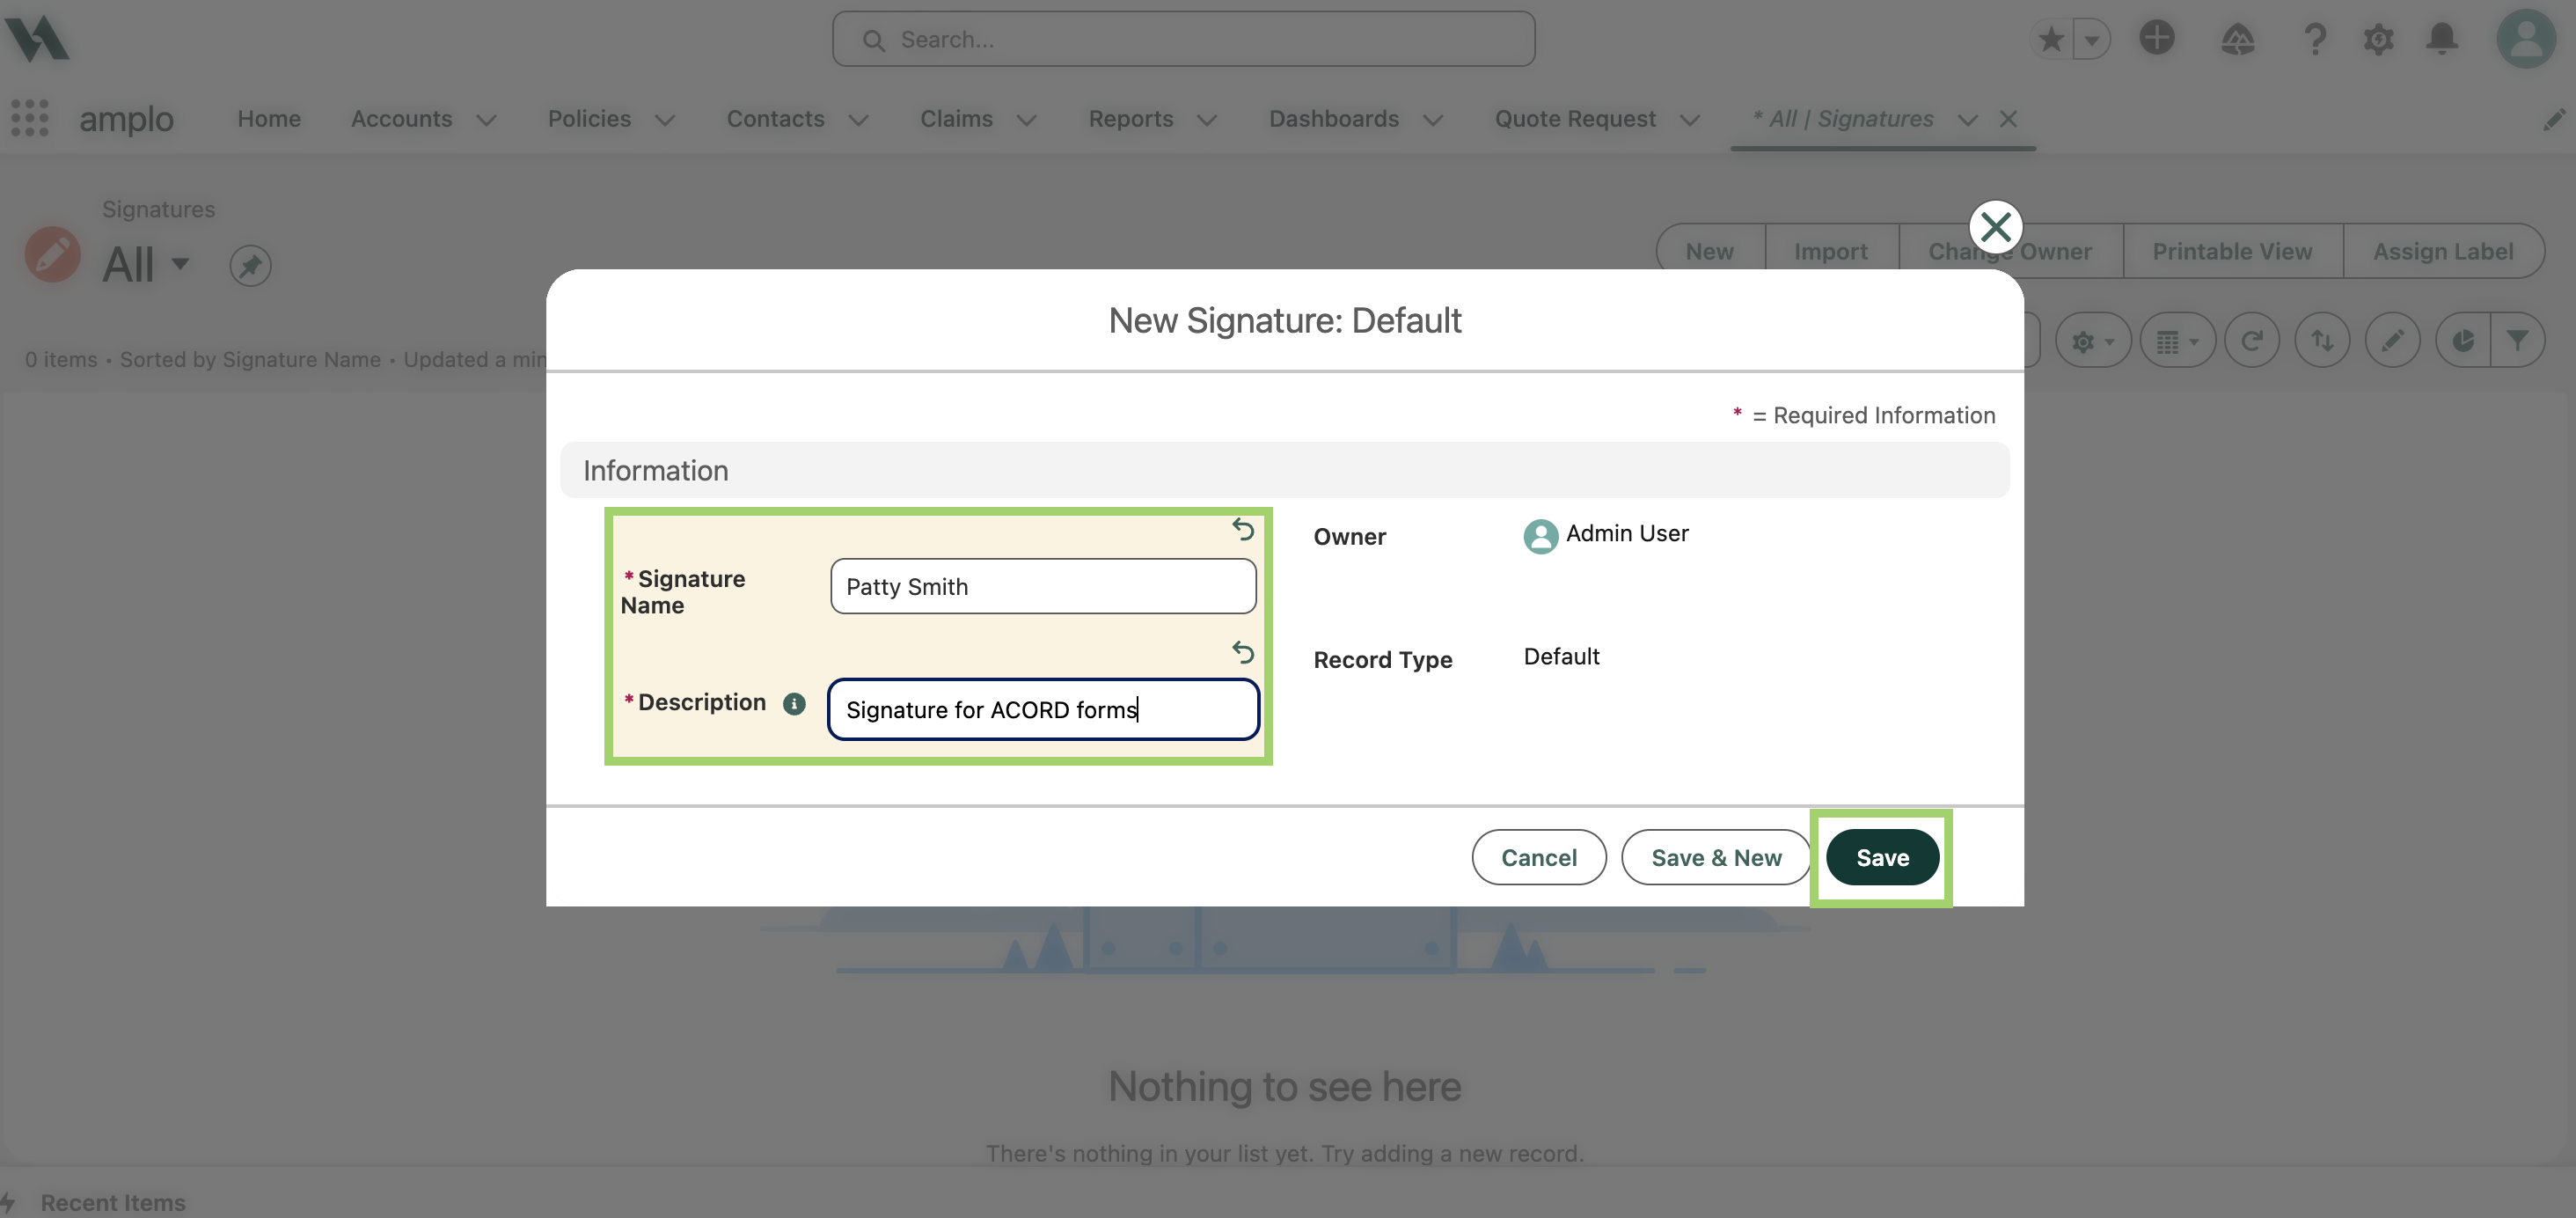Open the Quote Request tab
Viewport: 2576px width, 1218px height.
(1575, 119)
